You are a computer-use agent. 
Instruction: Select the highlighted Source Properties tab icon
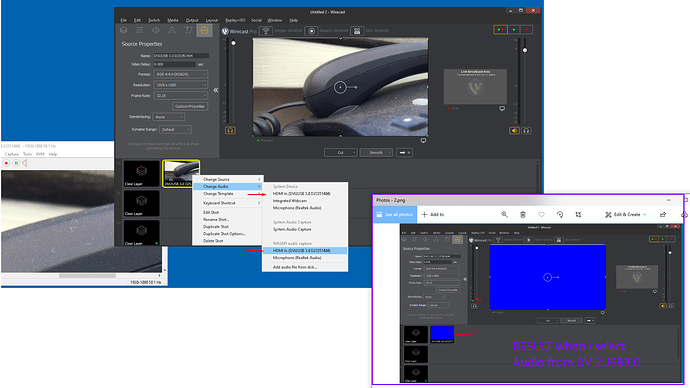204,30
